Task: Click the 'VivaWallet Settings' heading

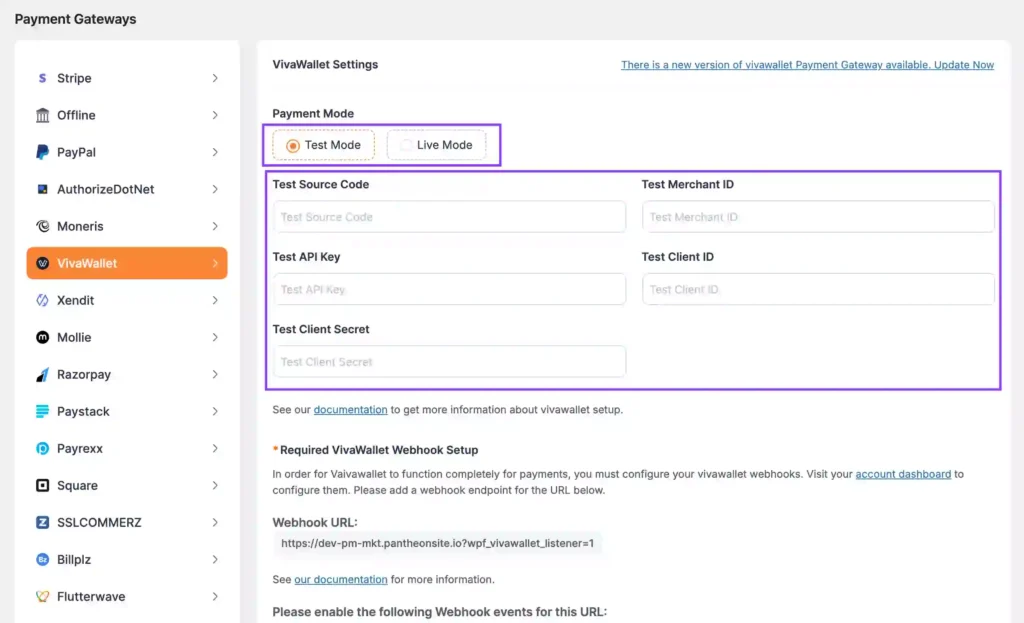Action: (x=325, y=64)
